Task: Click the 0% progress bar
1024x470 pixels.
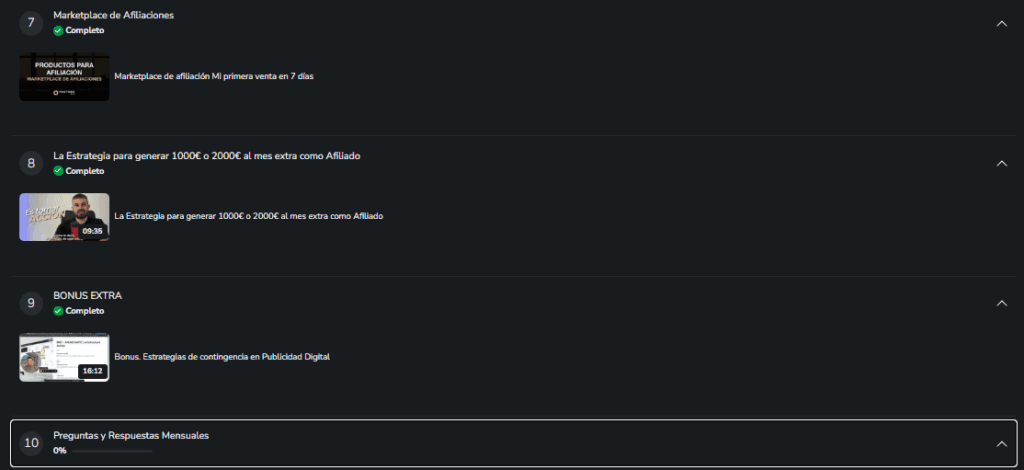Action: tap(112, 451)
